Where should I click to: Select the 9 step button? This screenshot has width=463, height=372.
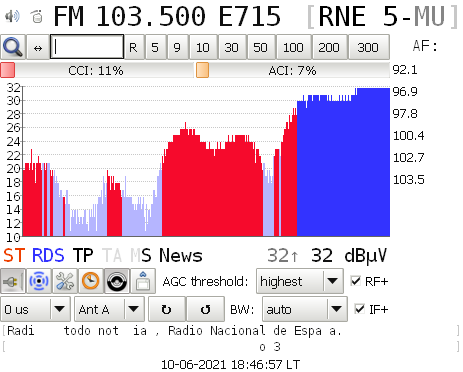pyautogui.click(x=177, y=47)
